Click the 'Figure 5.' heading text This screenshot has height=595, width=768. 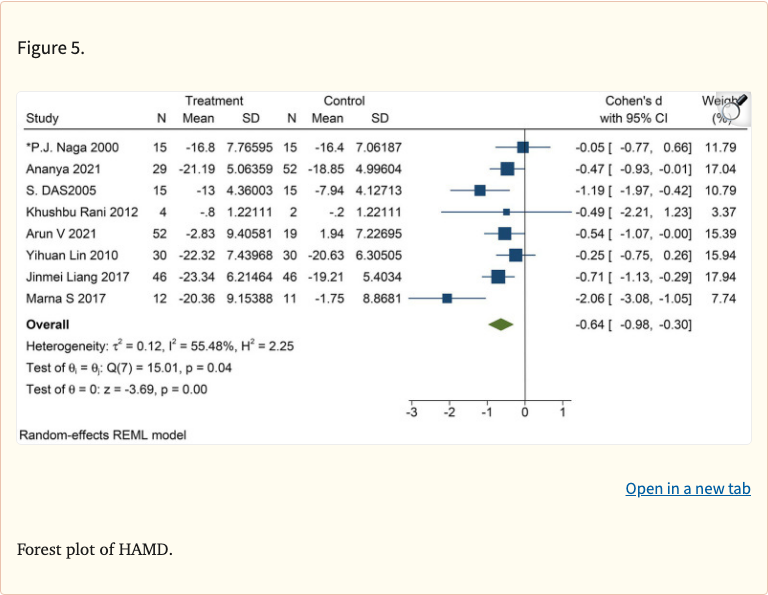pos(51,49)
